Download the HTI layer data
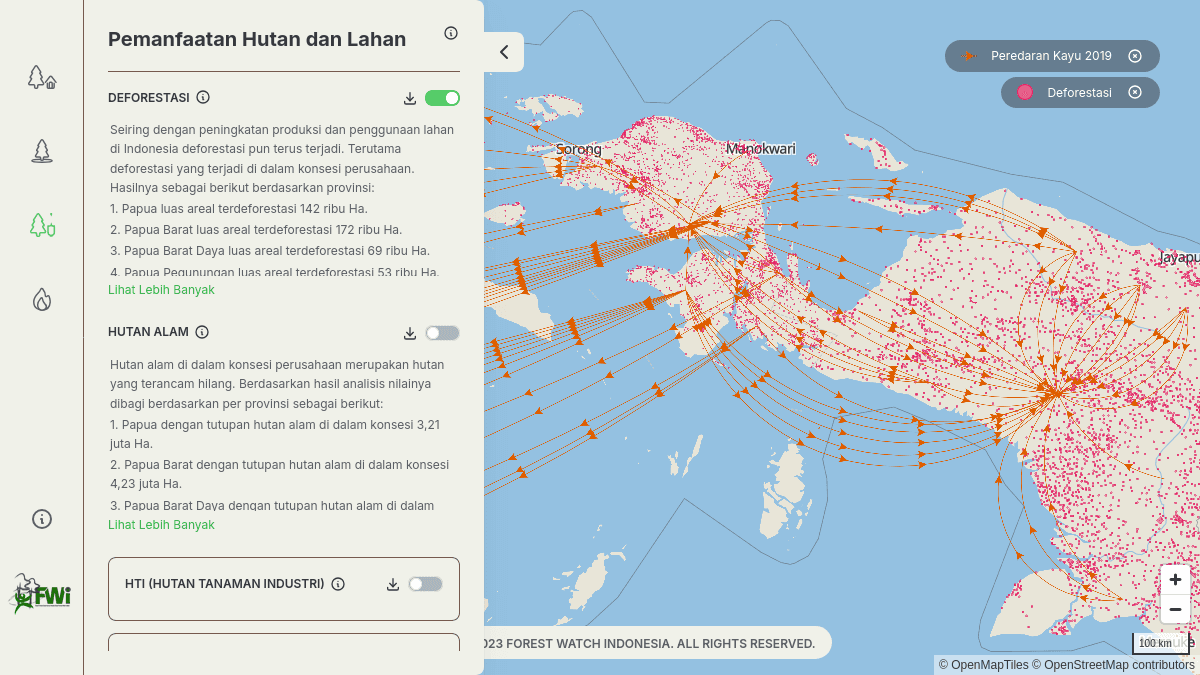Viewport: 1200px width, 675px height. pos(393,584)
